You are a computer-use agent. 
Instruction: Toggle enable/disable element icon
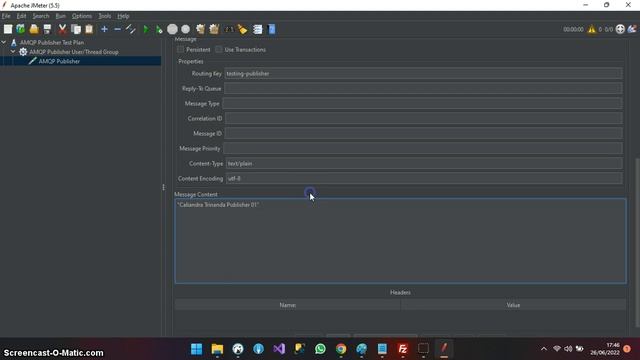[131, 29]
